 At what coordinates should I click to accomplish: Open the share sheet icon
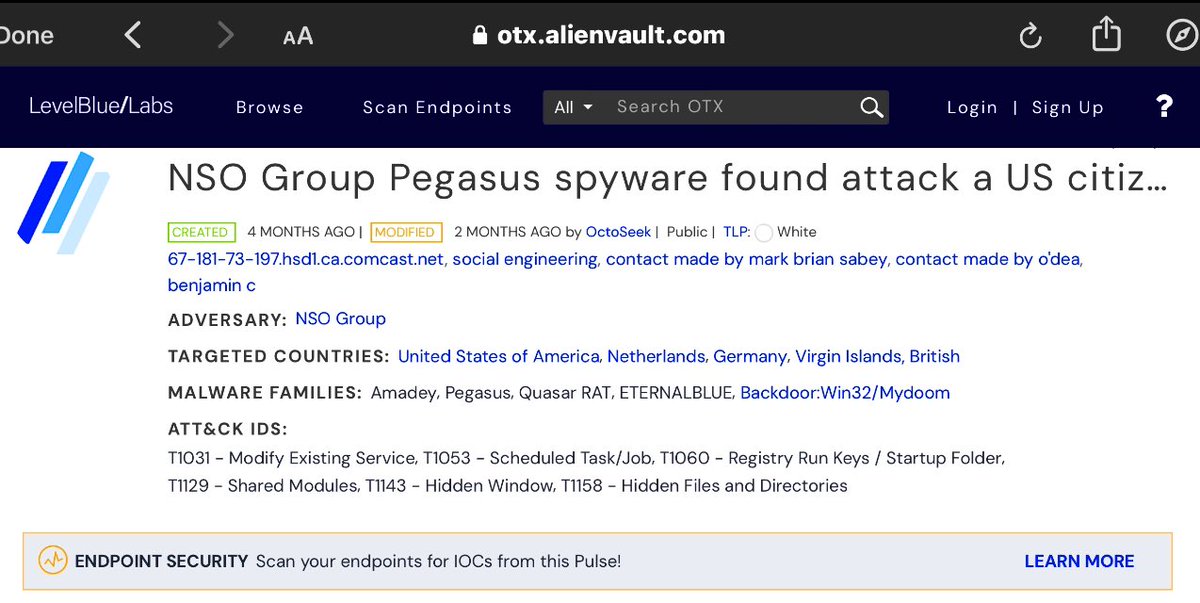[1106, 35]
